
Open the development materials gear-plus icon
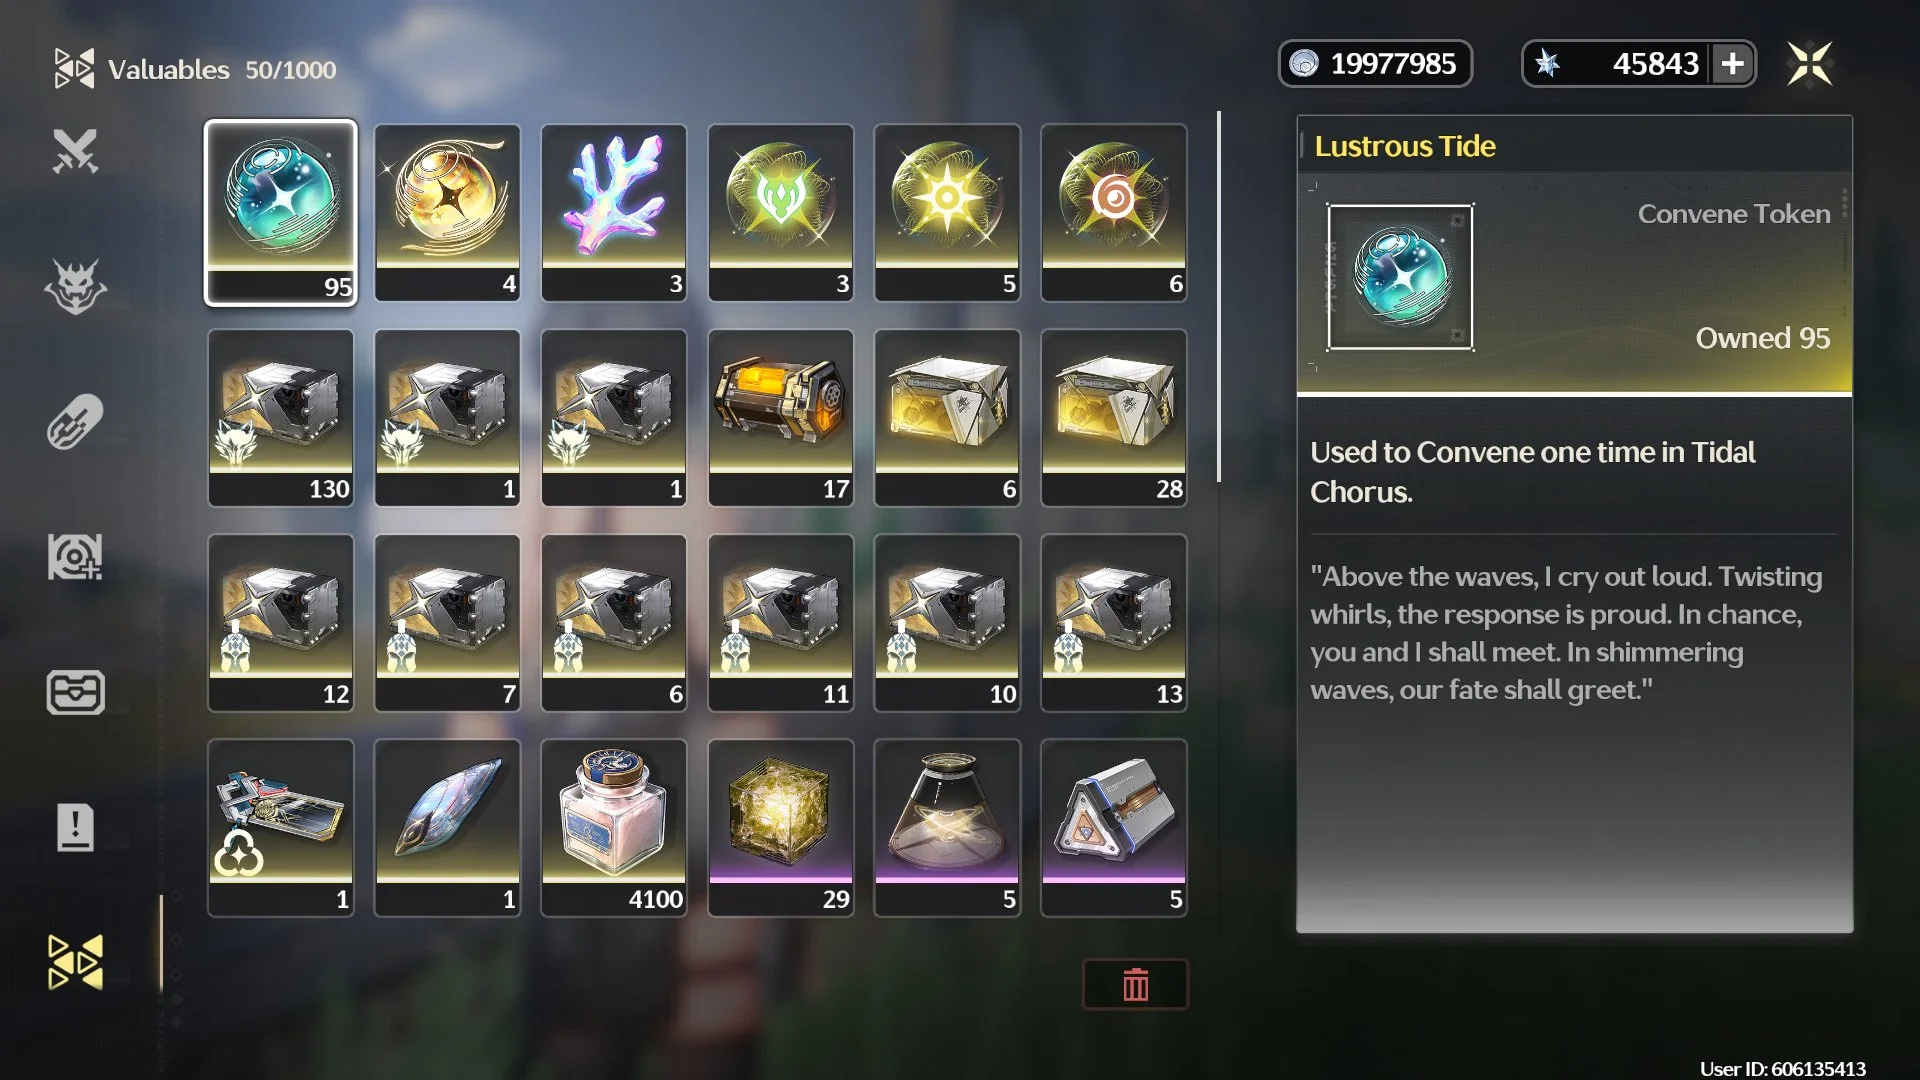(x=75, y=557)
